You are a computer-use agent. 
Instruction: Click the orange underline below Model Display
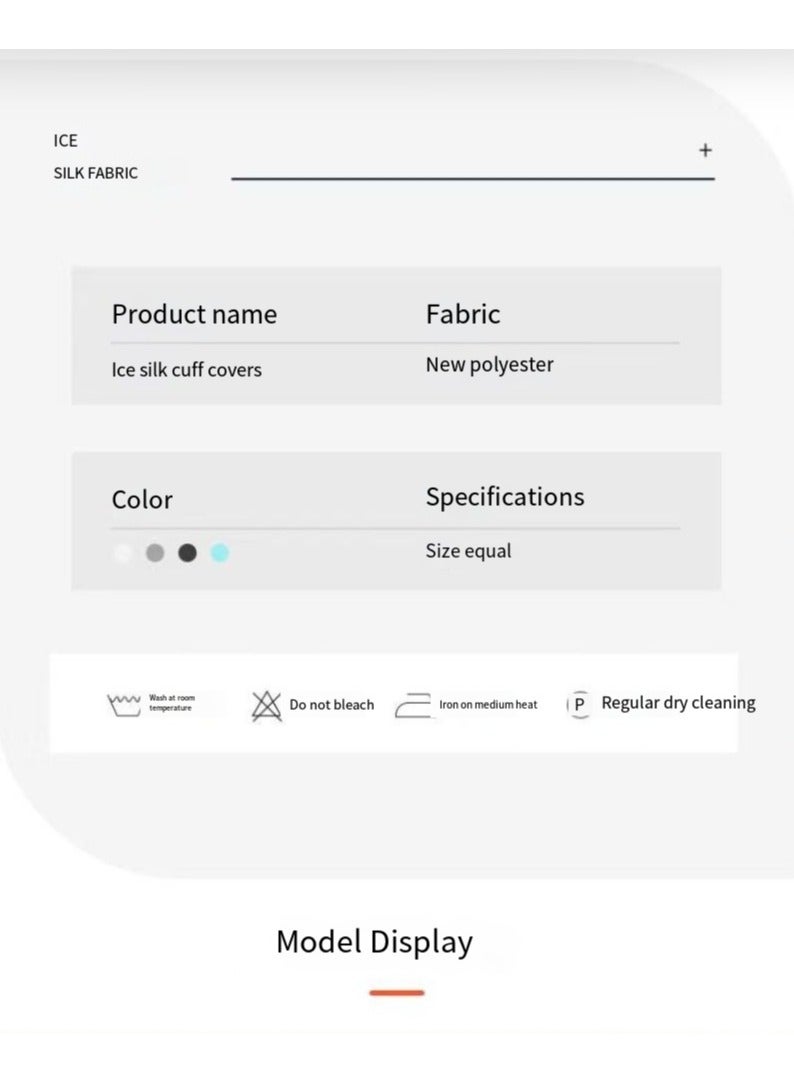pos(397,993)
